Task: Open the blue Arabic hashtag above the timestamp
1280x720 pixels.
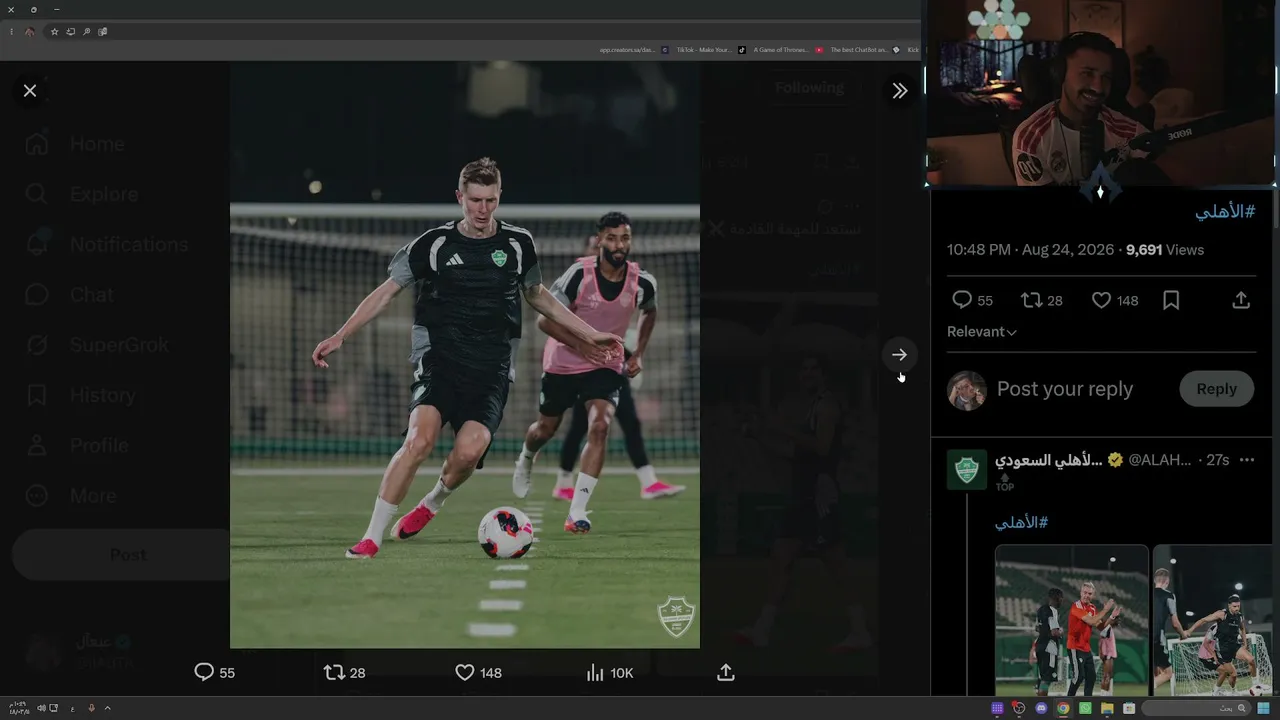Action: coord(1225,212)
